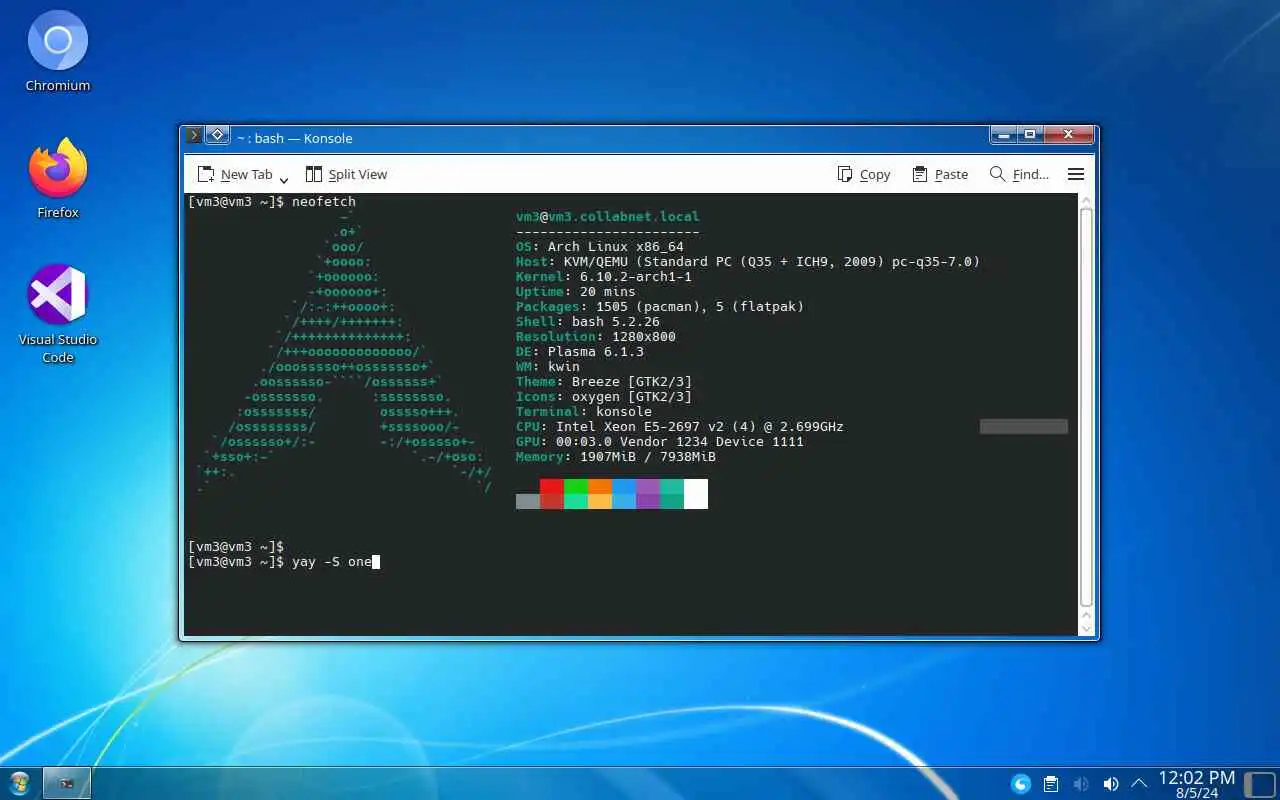Select the Firefox desktop icon
Screen dimensions: 1280x800
(x=58, y=178)
